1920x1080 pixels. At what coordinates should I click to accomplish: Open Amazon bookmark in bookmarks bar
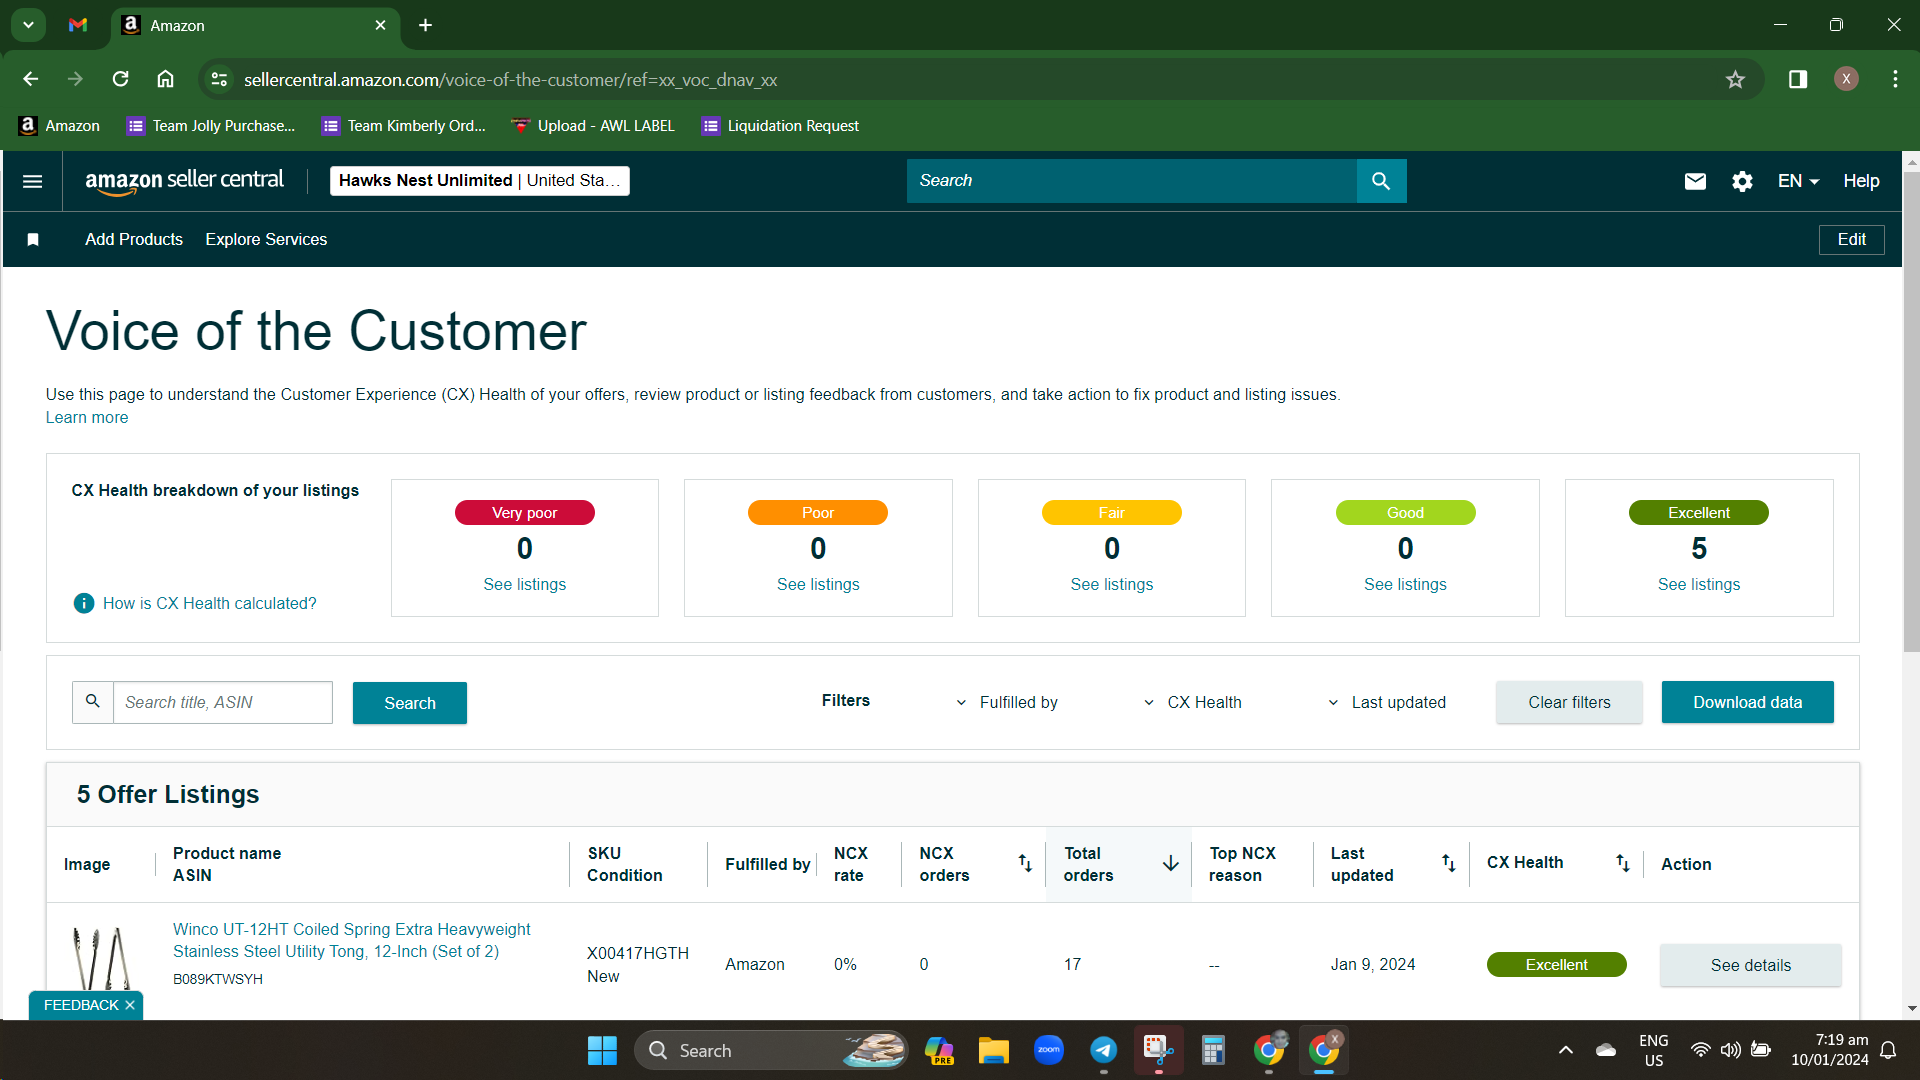click(x=60, y=126)
